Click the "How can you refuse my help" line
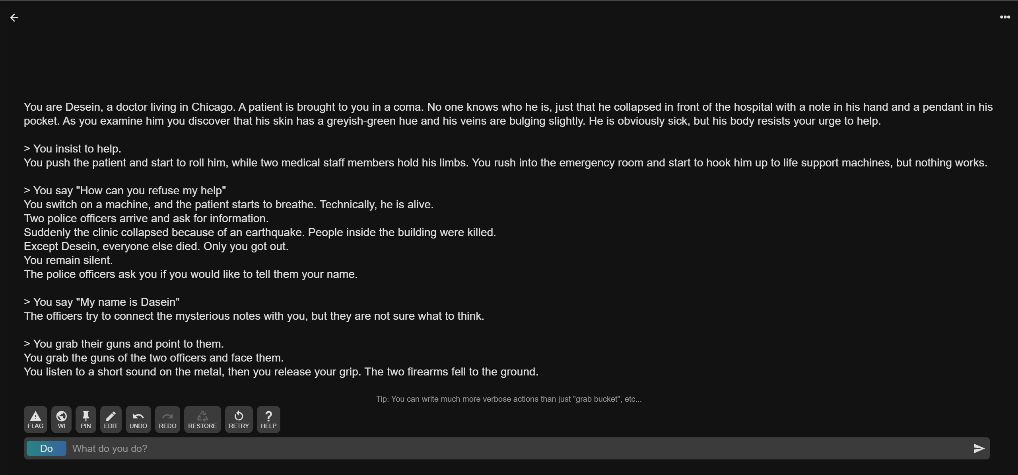1018x475 pixels. coord(126,190)
